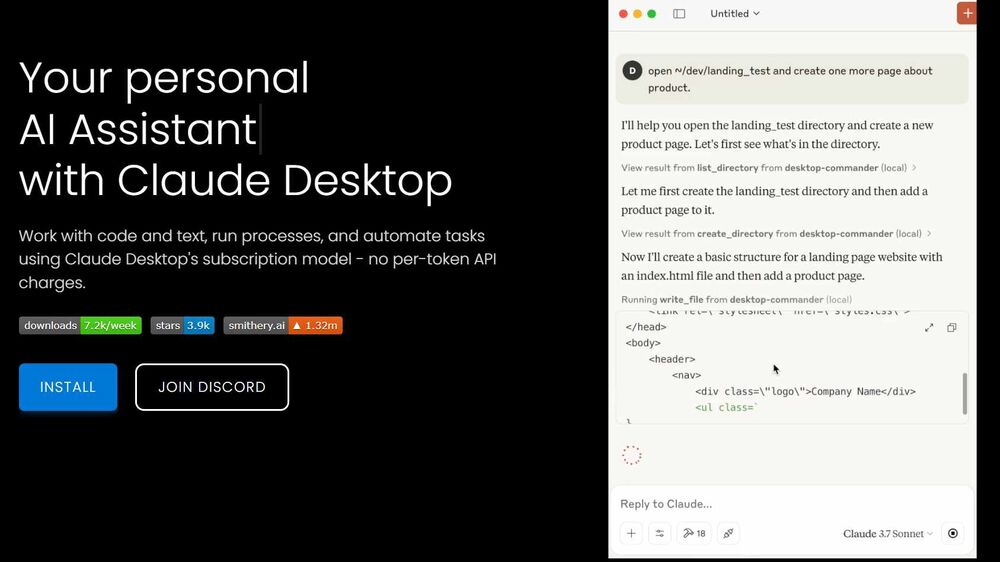
Task: Click the '<nav>' code line
Action: pos(686,375)
